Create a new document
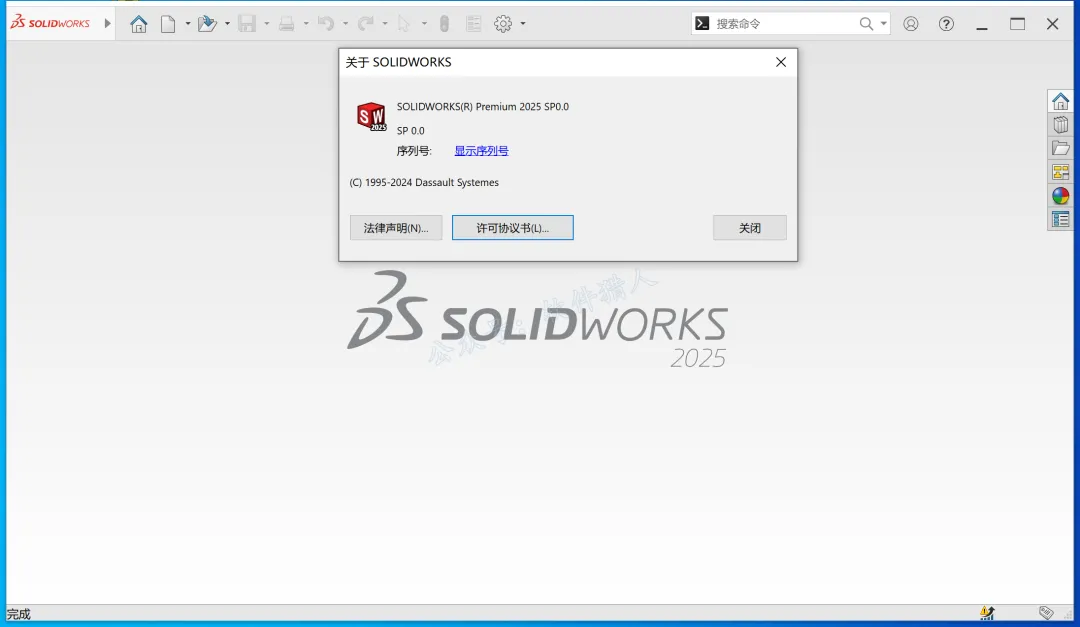1080x627 pixels. 168,24
